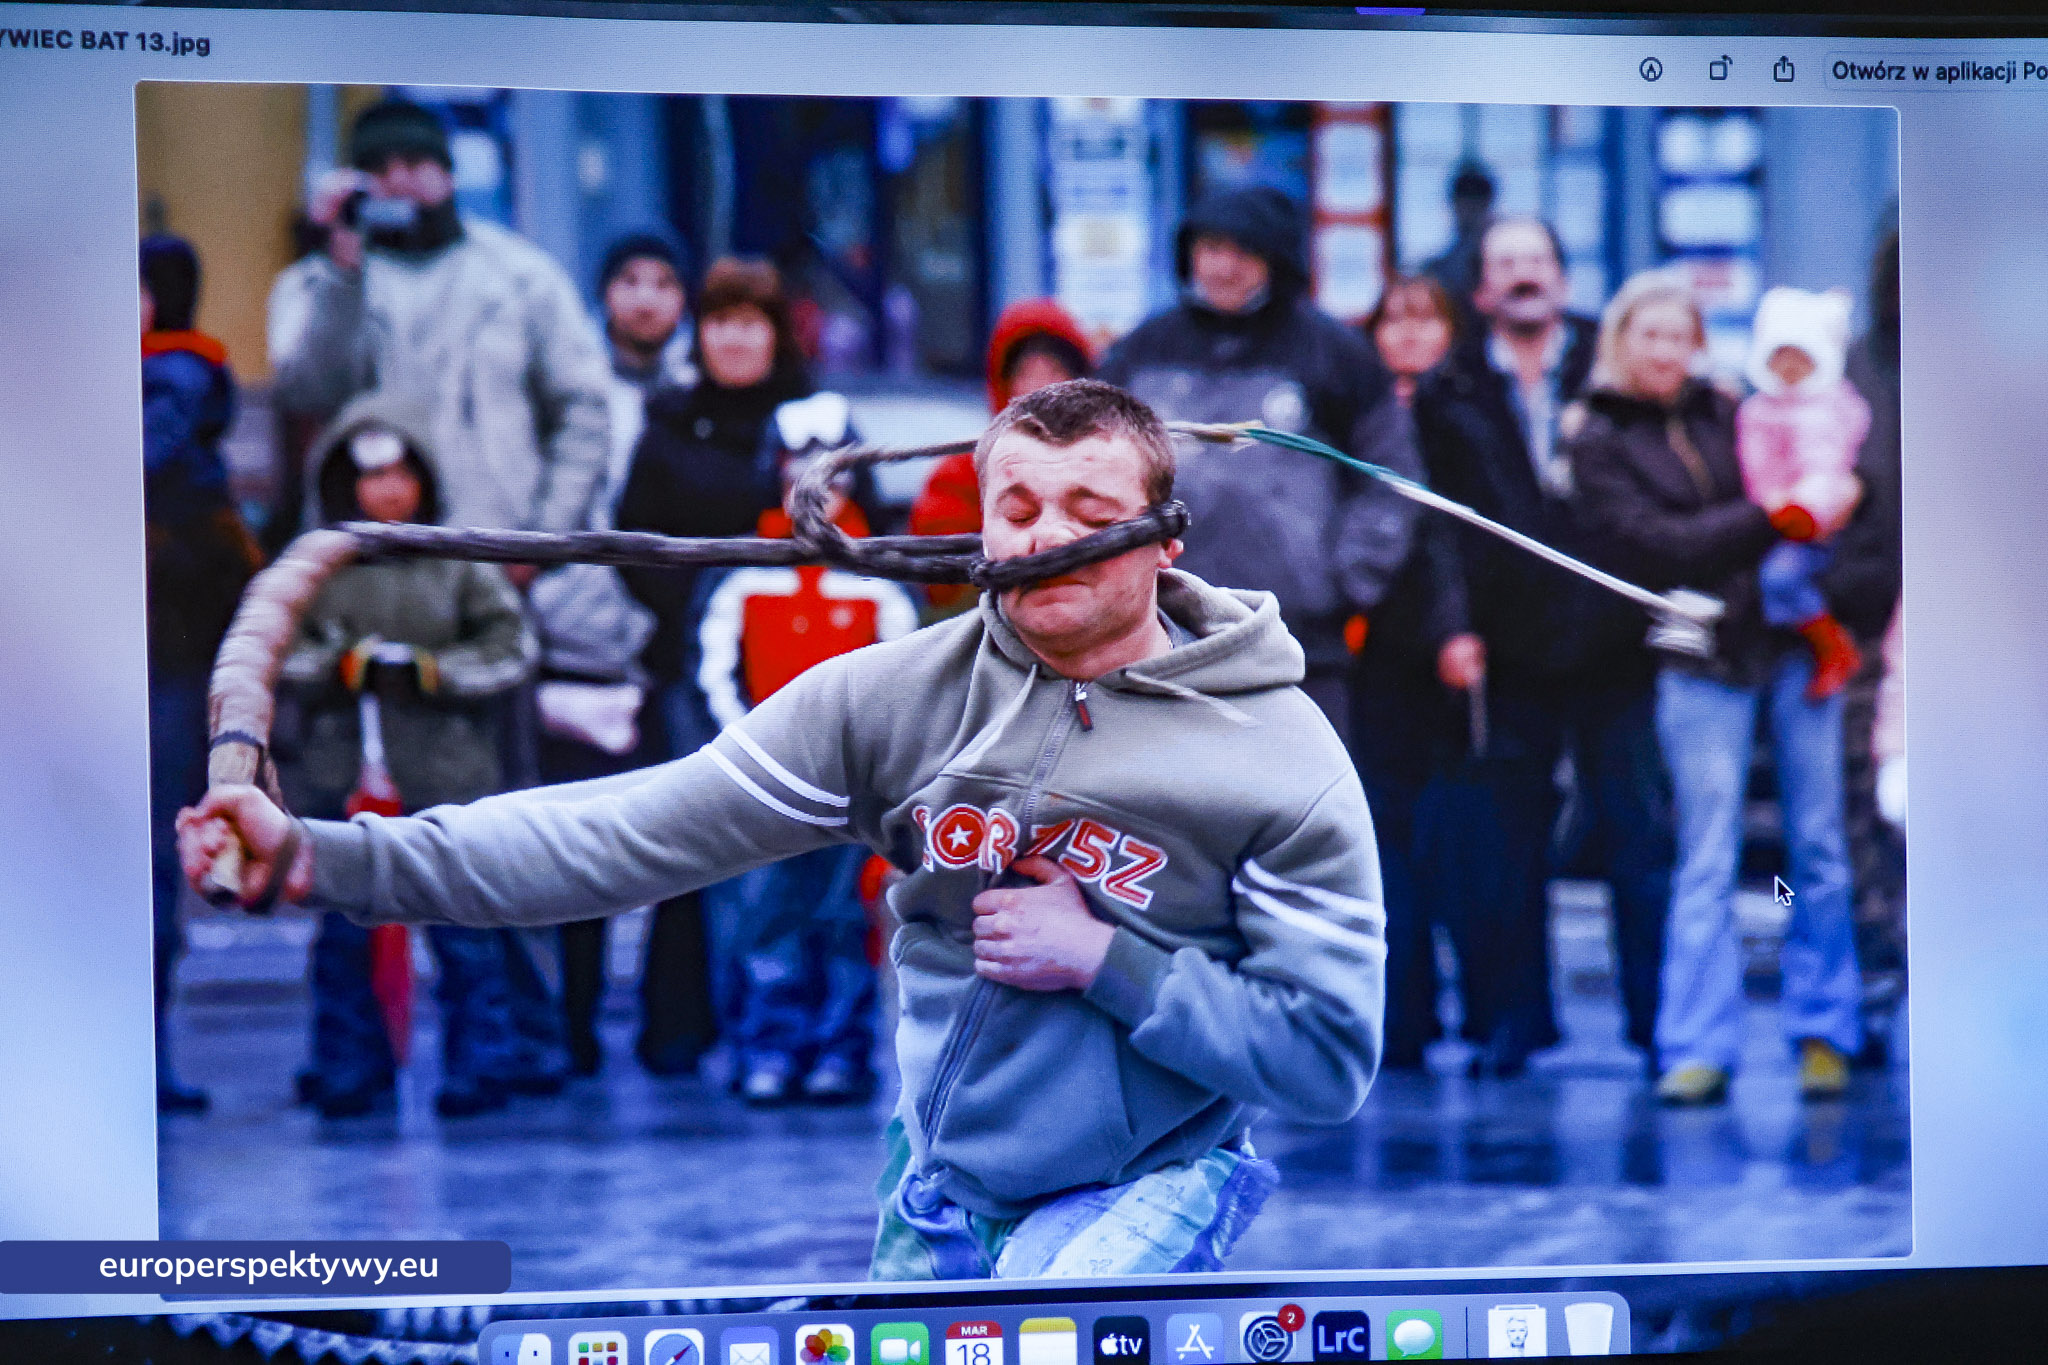Open the Share menu icon
Viewport: 2048px width, 1365px height.
tap(1783, 70)
